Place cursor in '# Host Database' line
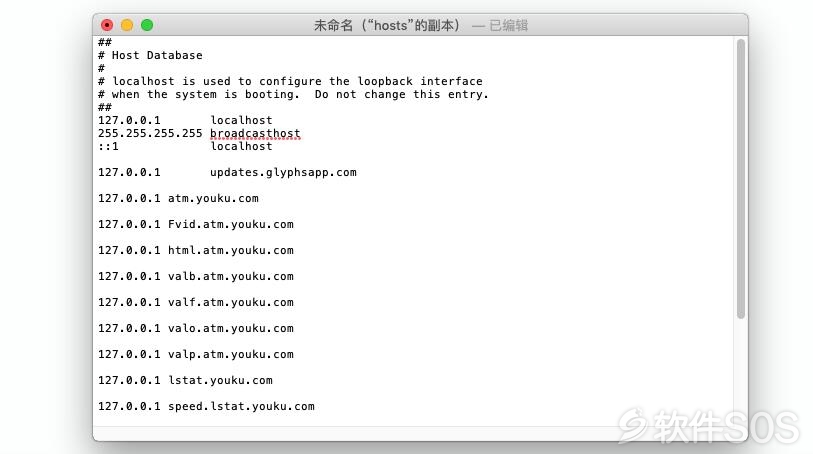The height and width of the screenshot is (454, 813). 150,55
